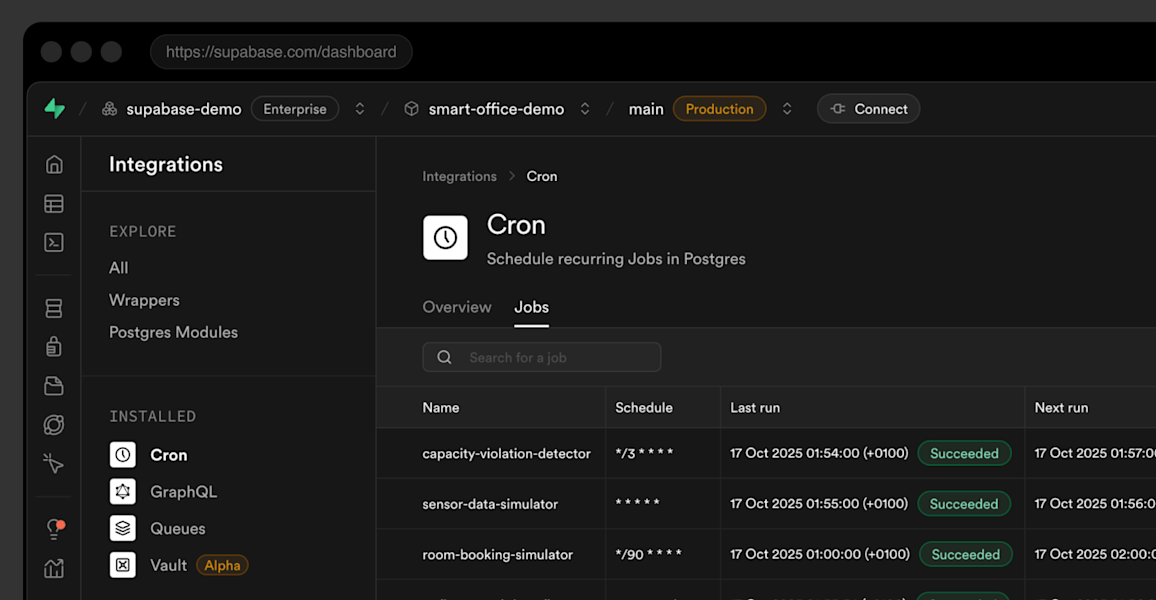1156x600 pixels.
Task: Select the Jobs tab
Action: [531, 307]
